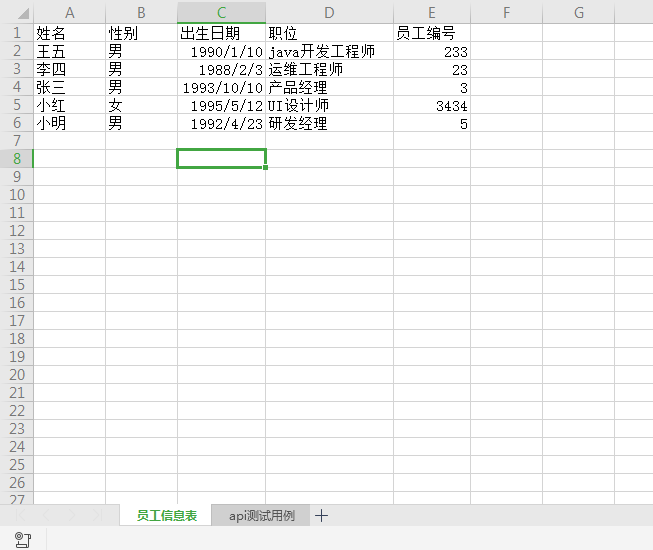
Task: Select column F header
Action: coord(506,12)
